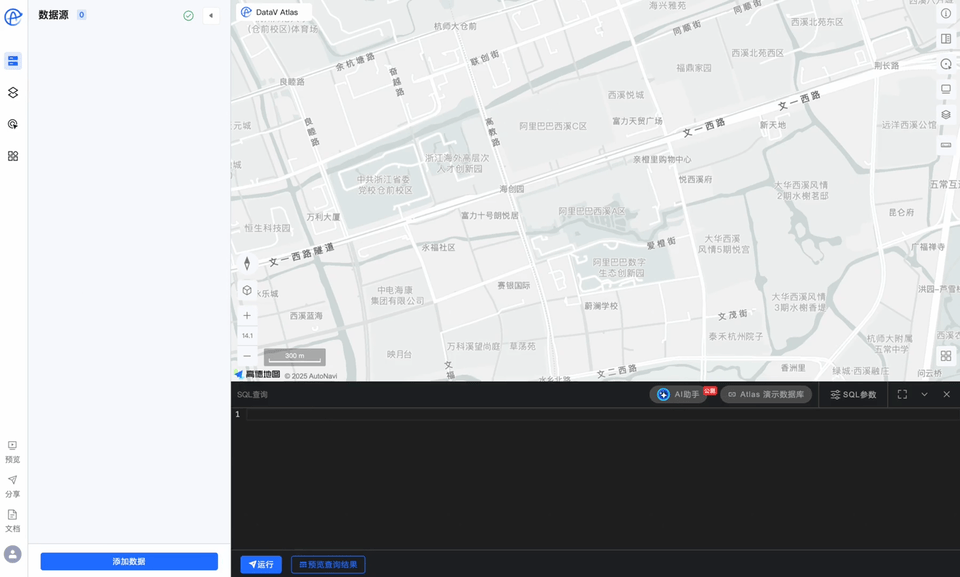Open the components grid sidebar icon
This screenshot has height=577, width=960.
pyautogui.click(x=13, y=156)
